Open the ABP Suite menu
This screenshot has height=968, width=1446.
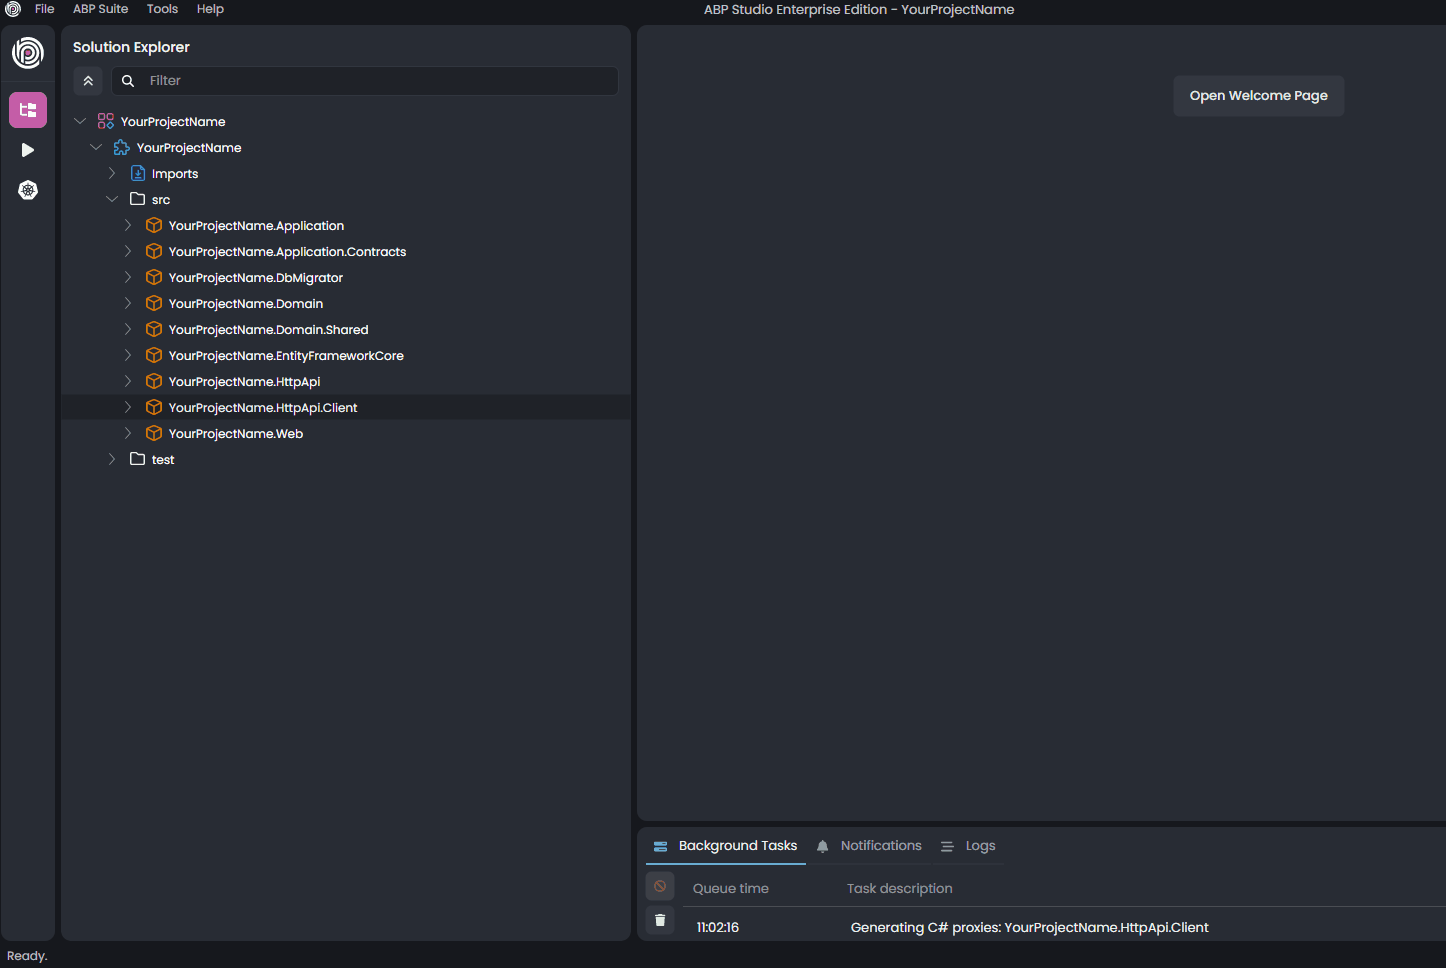point(100,9)
